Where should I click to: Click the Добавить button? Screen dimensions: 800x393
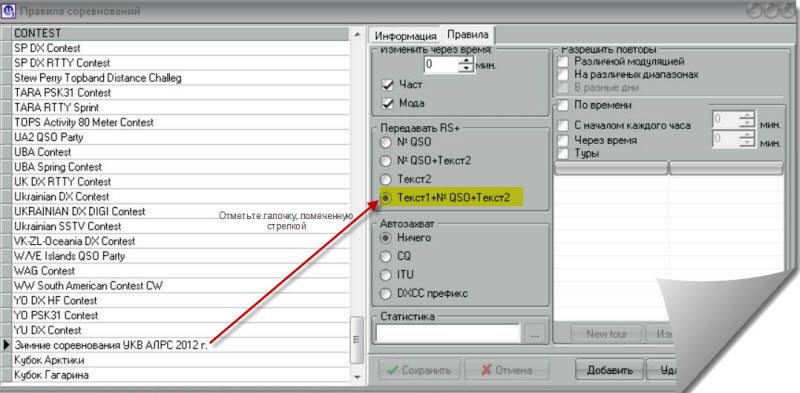coord(610,370)
